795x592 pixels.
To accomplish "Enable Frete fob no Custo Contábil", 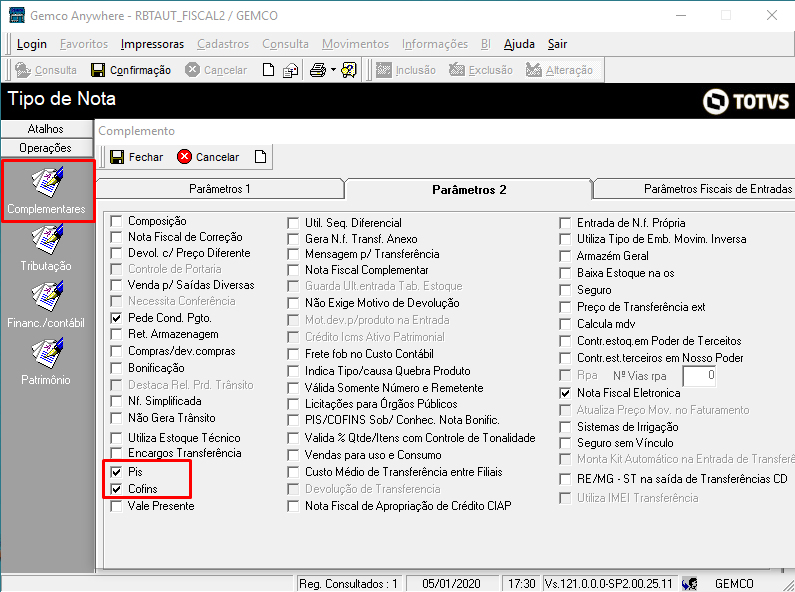I will click(x=293, y=354).
